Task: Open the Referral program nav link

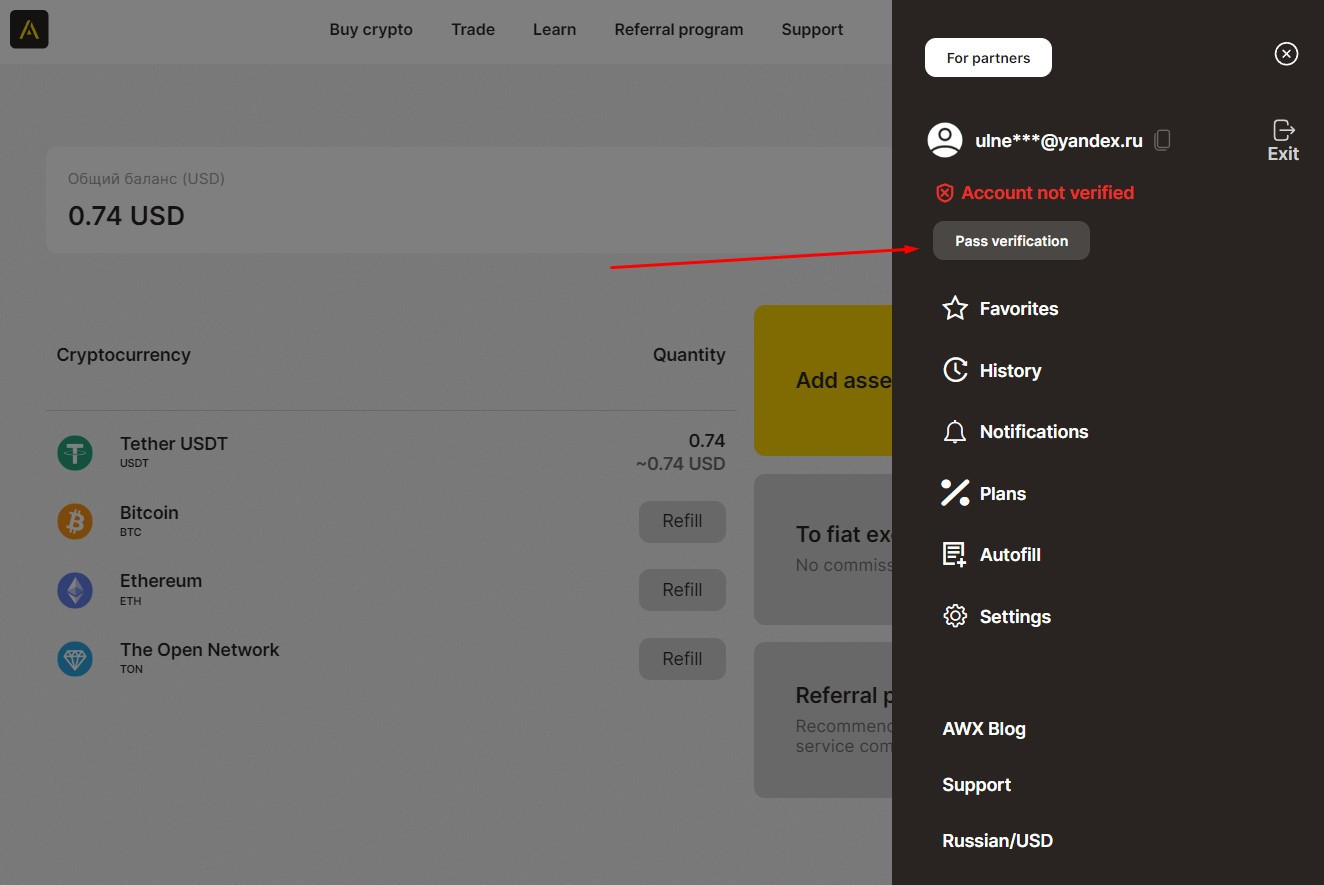Action: 678,30
